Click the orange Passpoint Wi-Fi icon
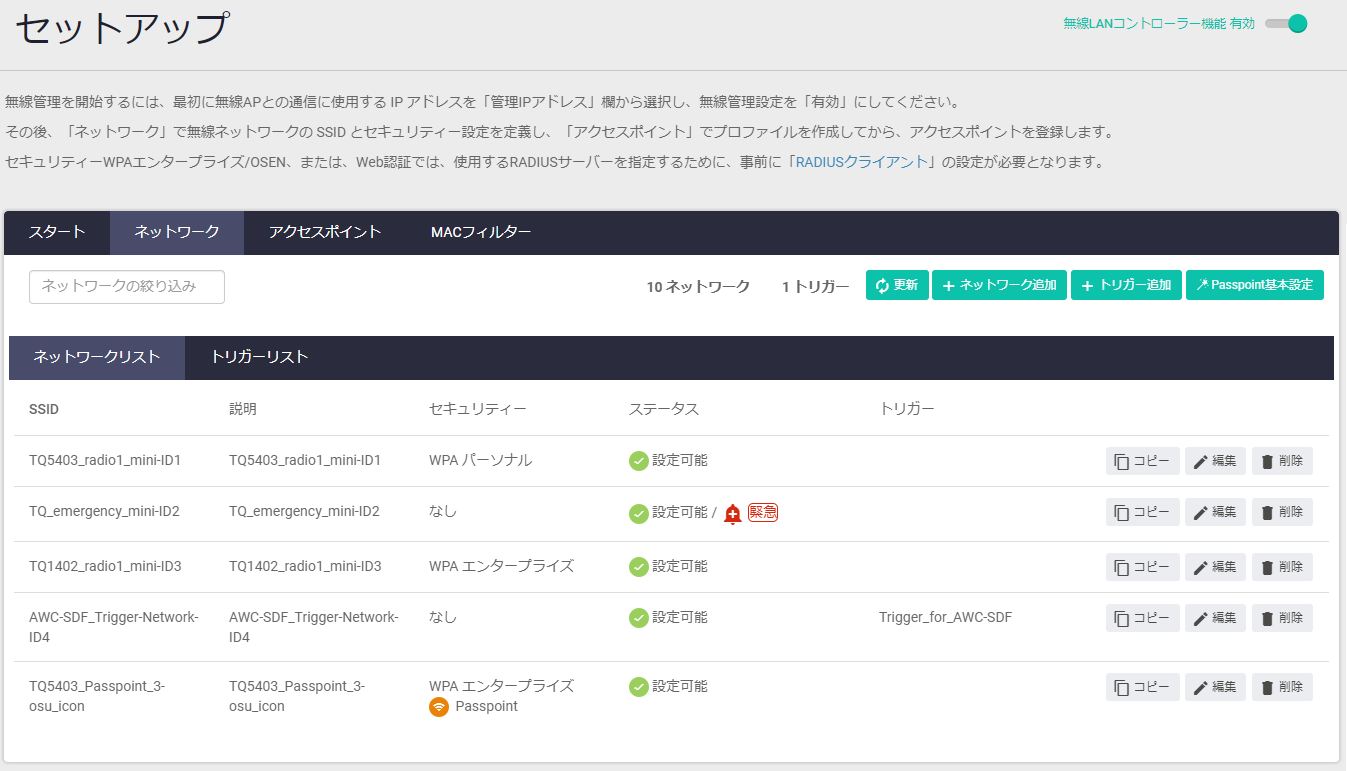 (x=438, y=707)
